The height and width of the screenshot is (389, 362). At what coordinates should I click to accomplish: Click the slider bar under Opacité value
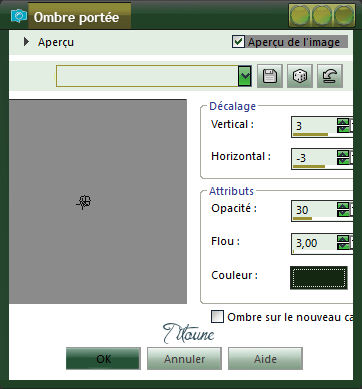[x=302, y=219]
